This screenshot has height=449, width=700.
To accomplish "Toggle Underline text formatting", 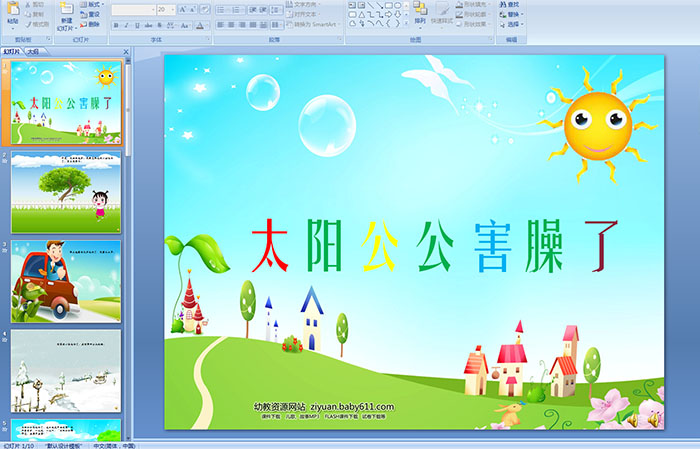I will [135, 24].
